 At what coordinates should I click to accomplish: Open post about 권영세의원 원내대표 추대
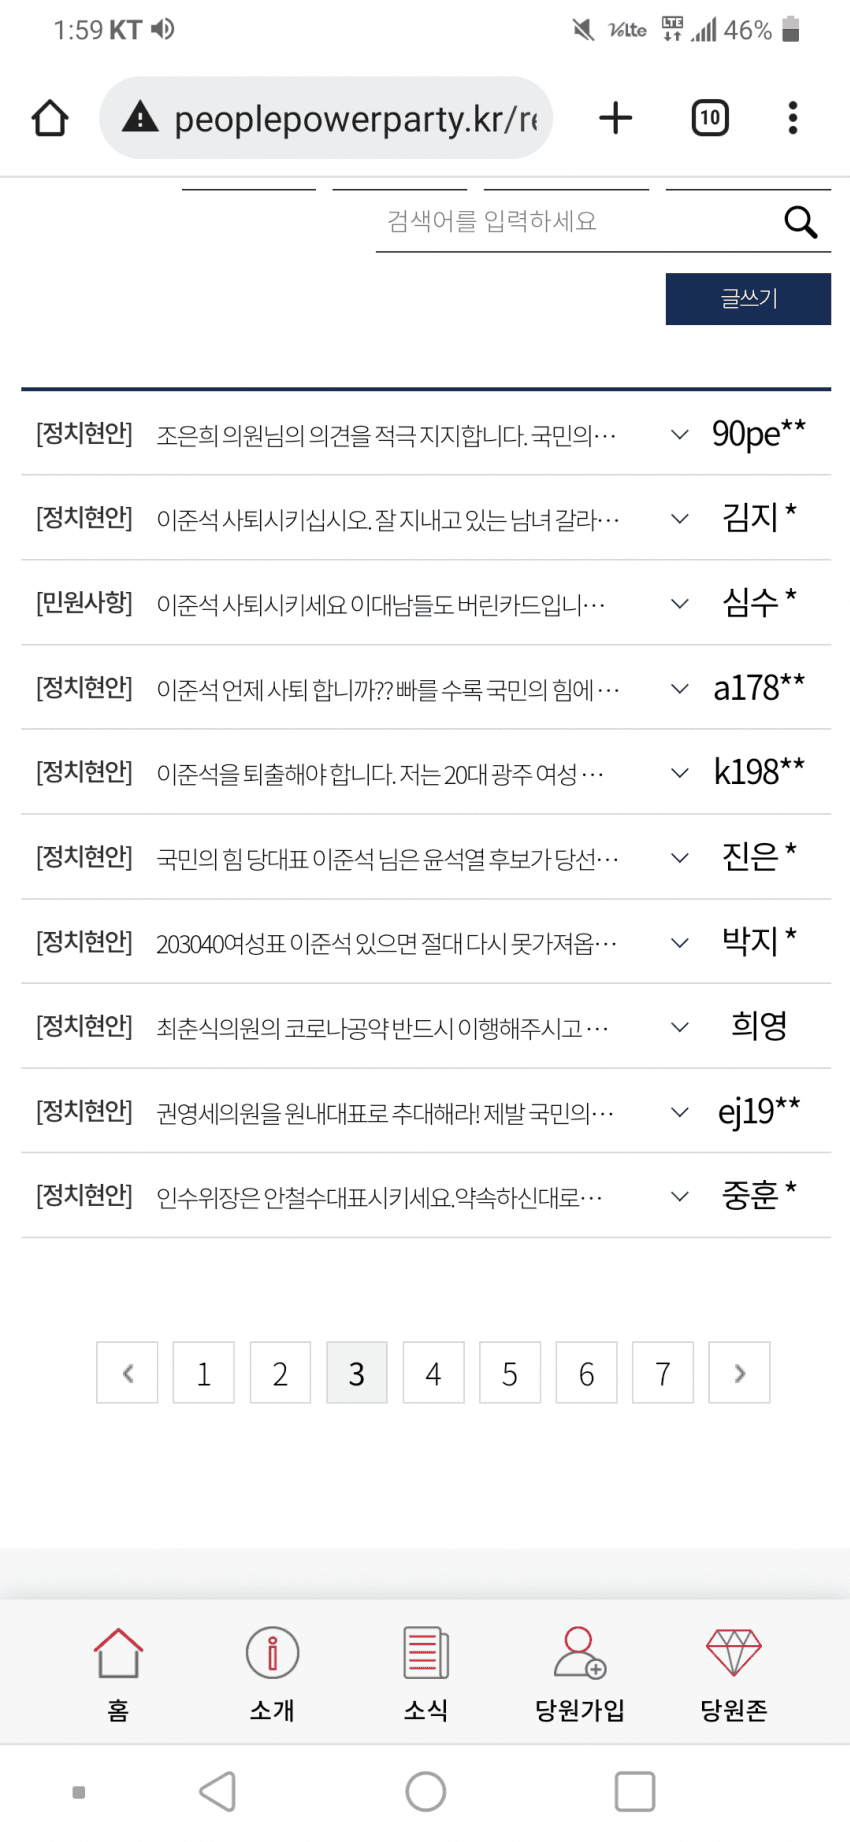tap(385, 1113)
